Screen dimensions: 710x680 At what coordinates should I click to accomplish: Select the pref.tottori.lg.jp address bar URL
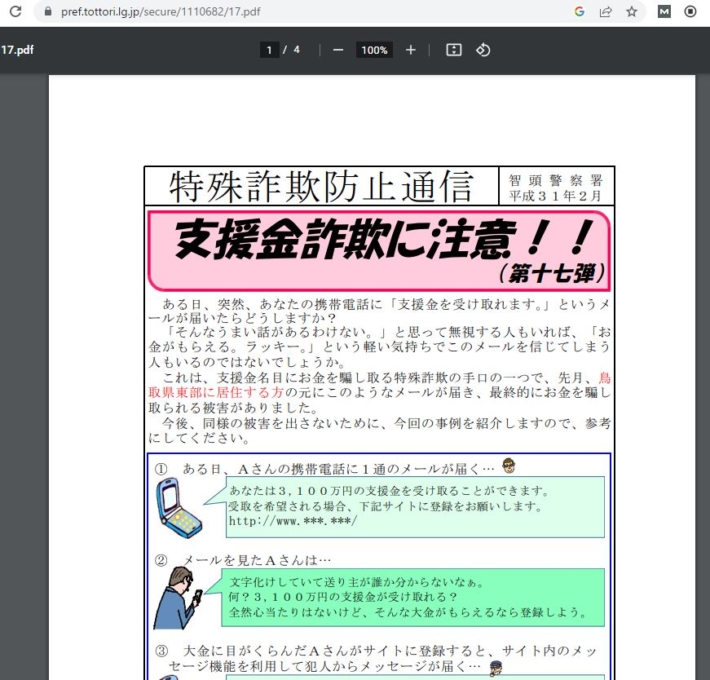(160, 12)
